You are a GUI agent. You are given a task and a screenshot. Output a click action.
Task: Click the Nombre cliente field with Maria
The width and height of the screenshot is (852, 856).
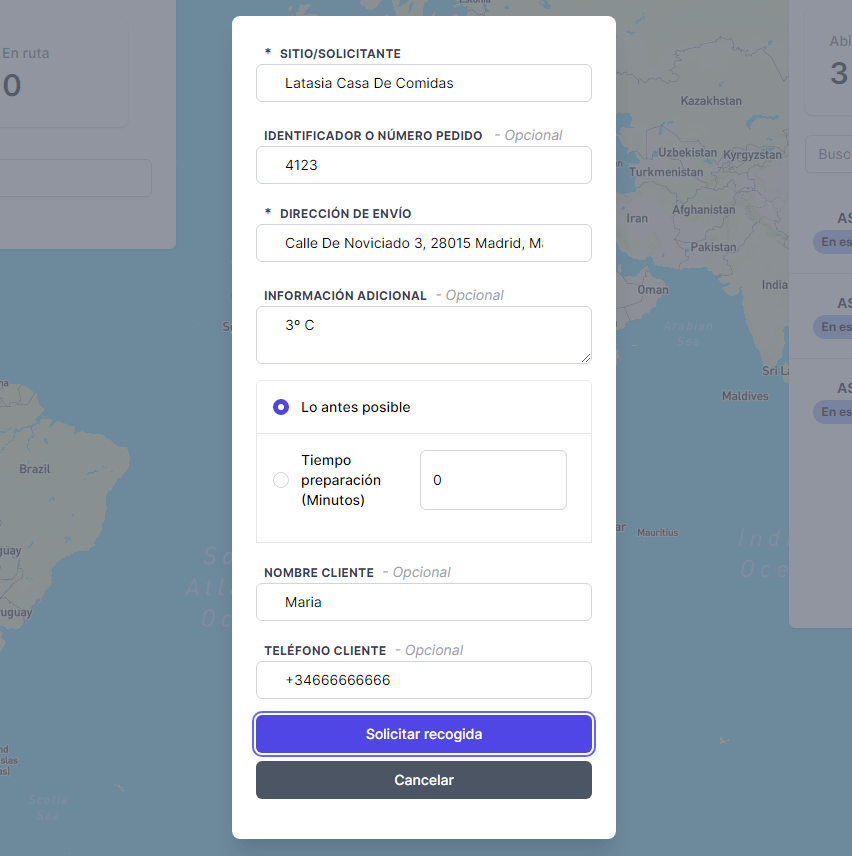(424, 602)
